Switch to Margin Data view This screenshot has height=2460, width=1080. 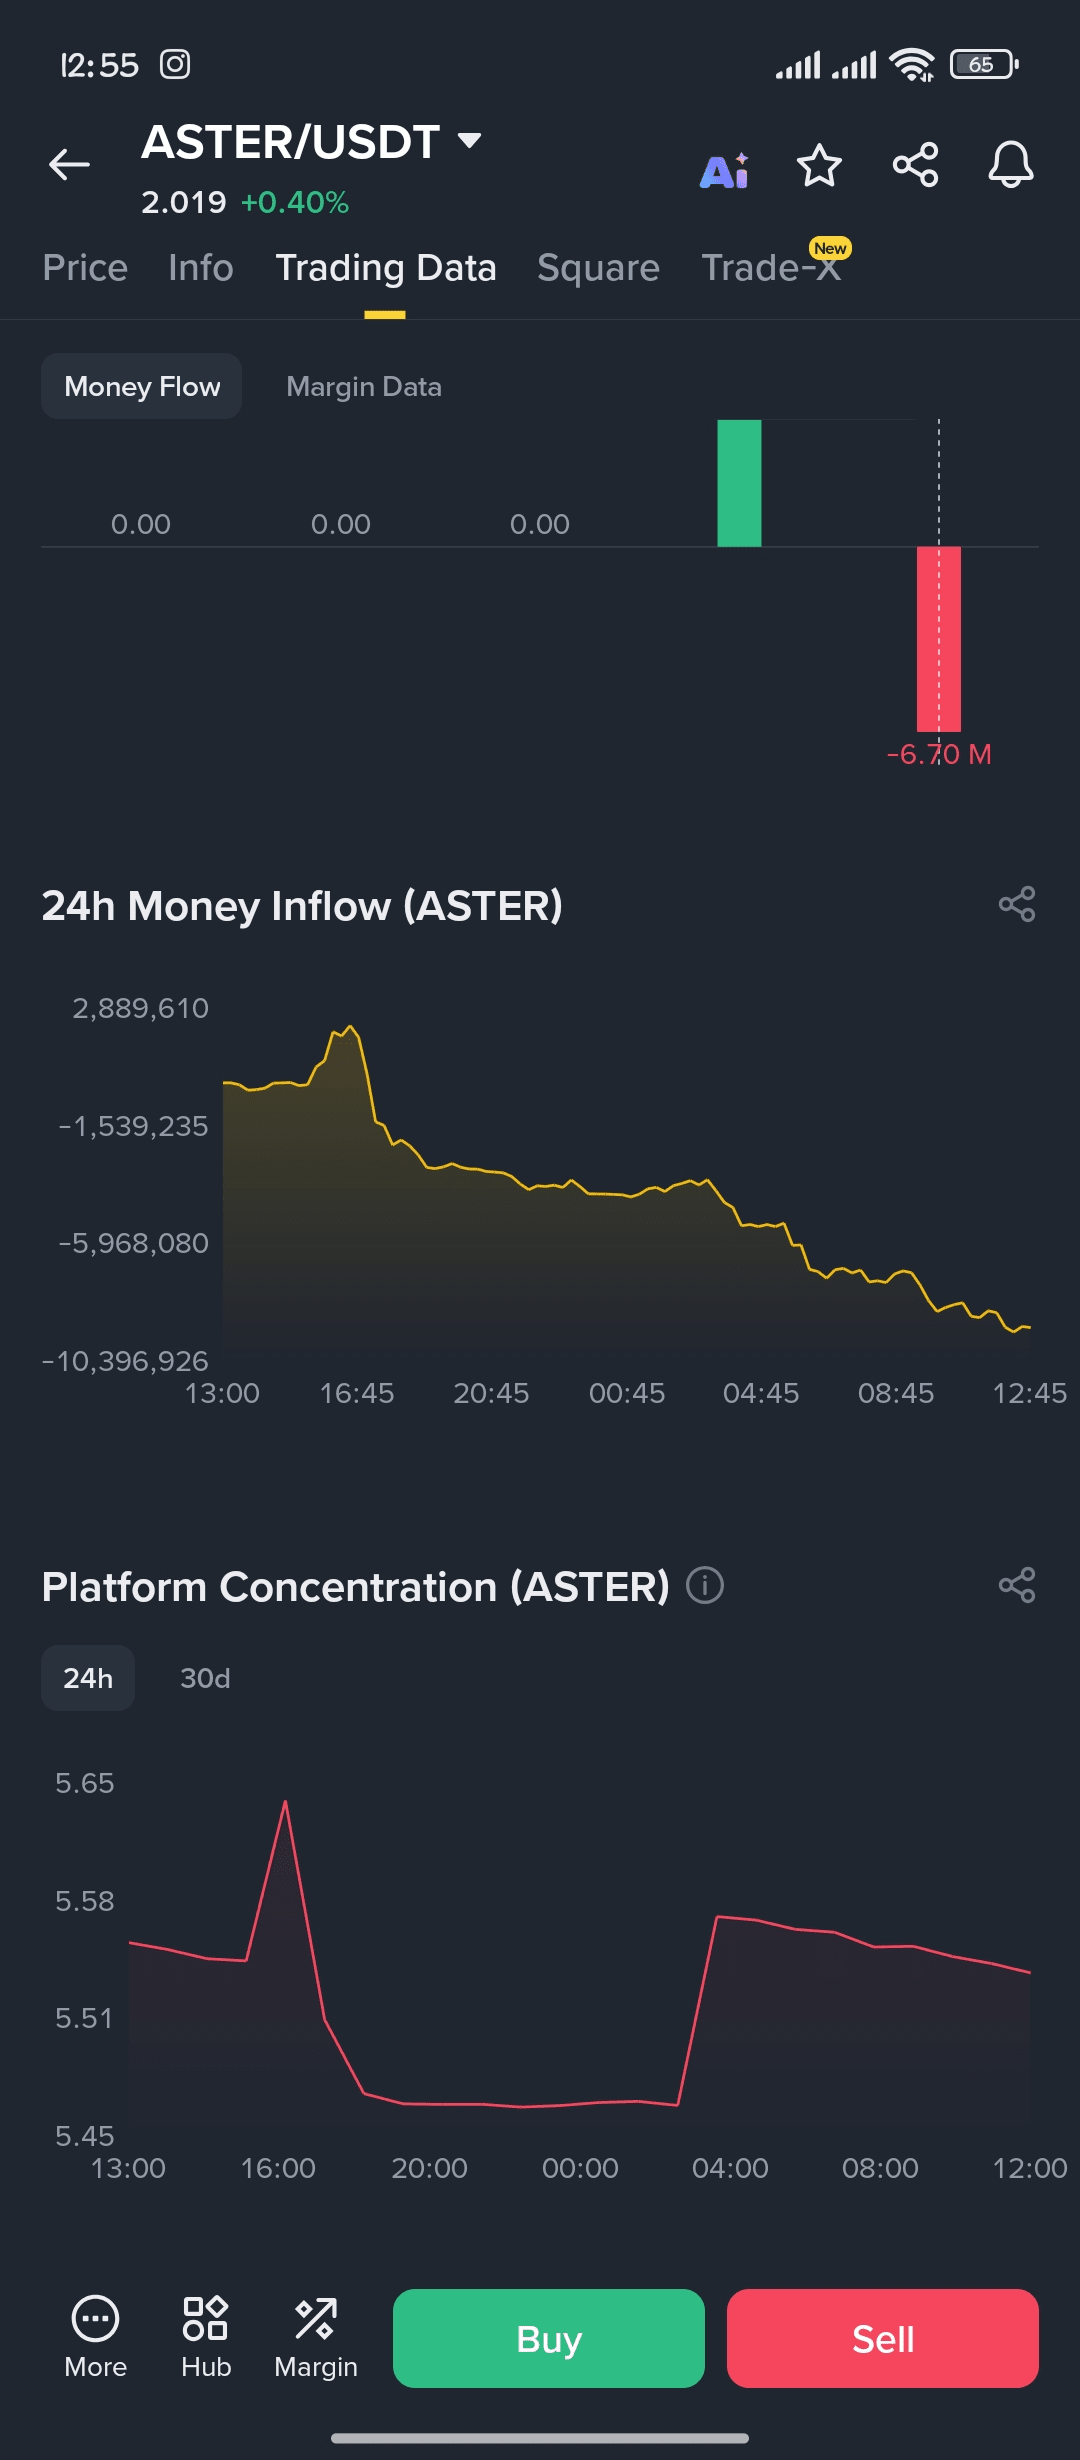click(x=364, y=387)
